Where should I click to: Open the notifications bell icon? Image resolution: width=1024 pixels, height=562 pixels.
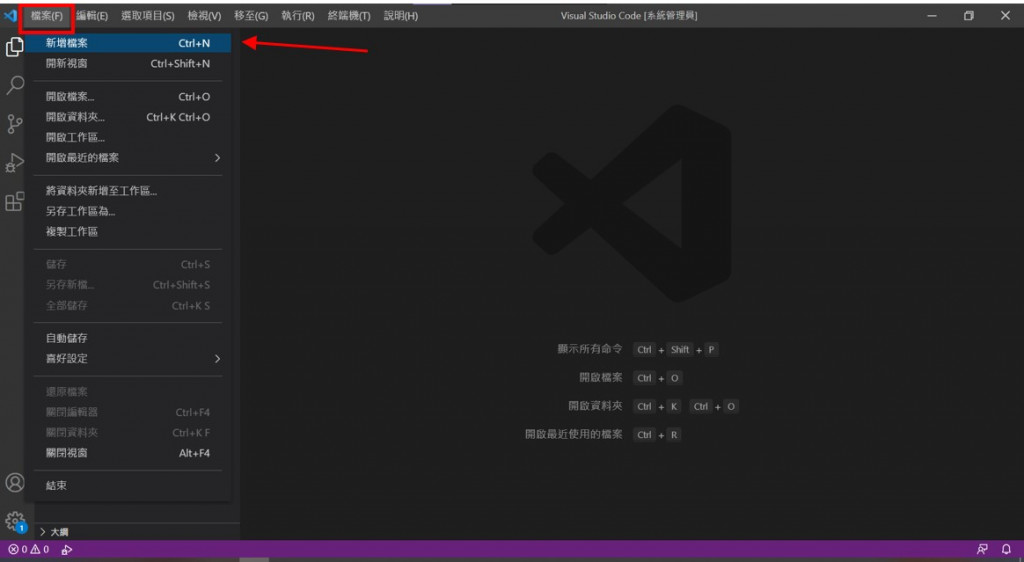1006,550
